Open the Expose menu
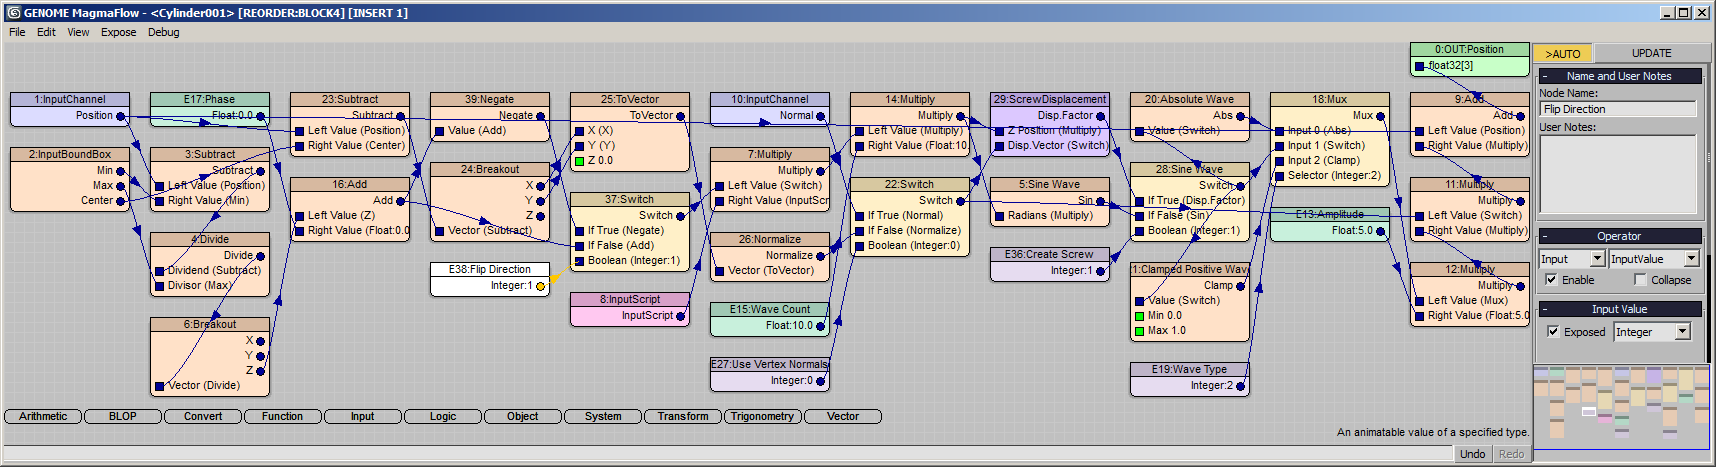1716x467 pixels. point(118,32)
